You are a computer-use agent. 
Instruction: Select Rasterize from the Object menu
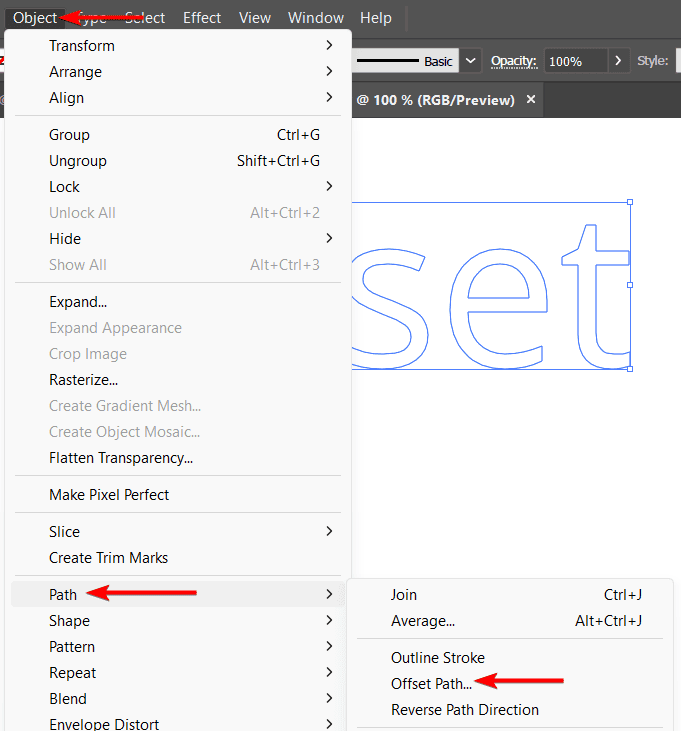pos(83,380)
